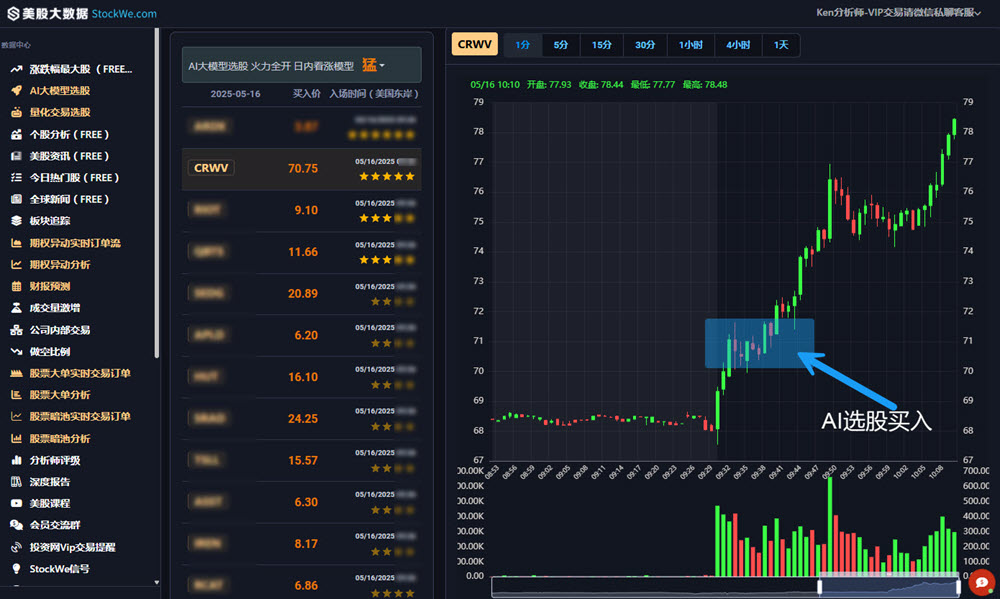Click the AI大模型选股 rocket icon
This screenshot has width=1000, height=599.
point(16,91)
